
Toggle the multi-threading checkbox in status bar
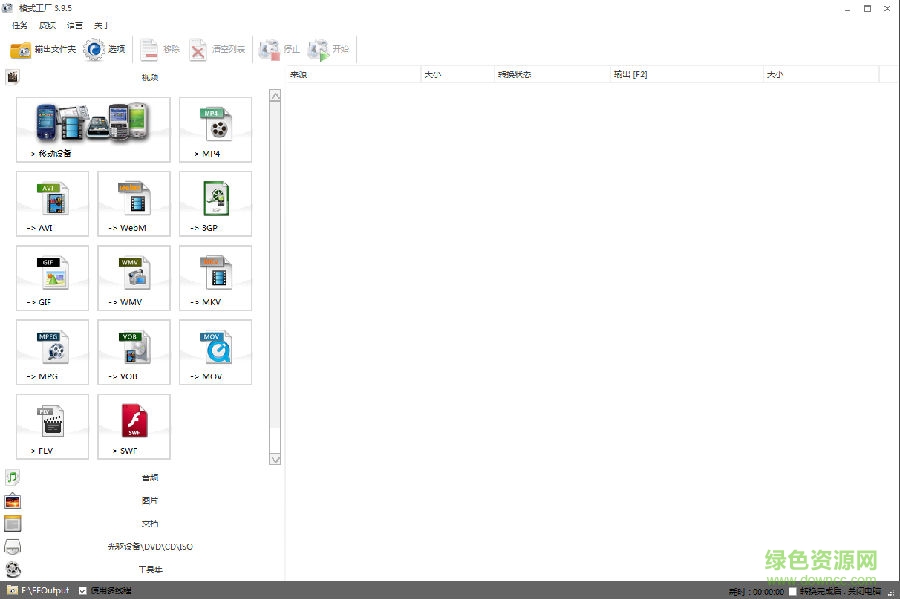83,591
